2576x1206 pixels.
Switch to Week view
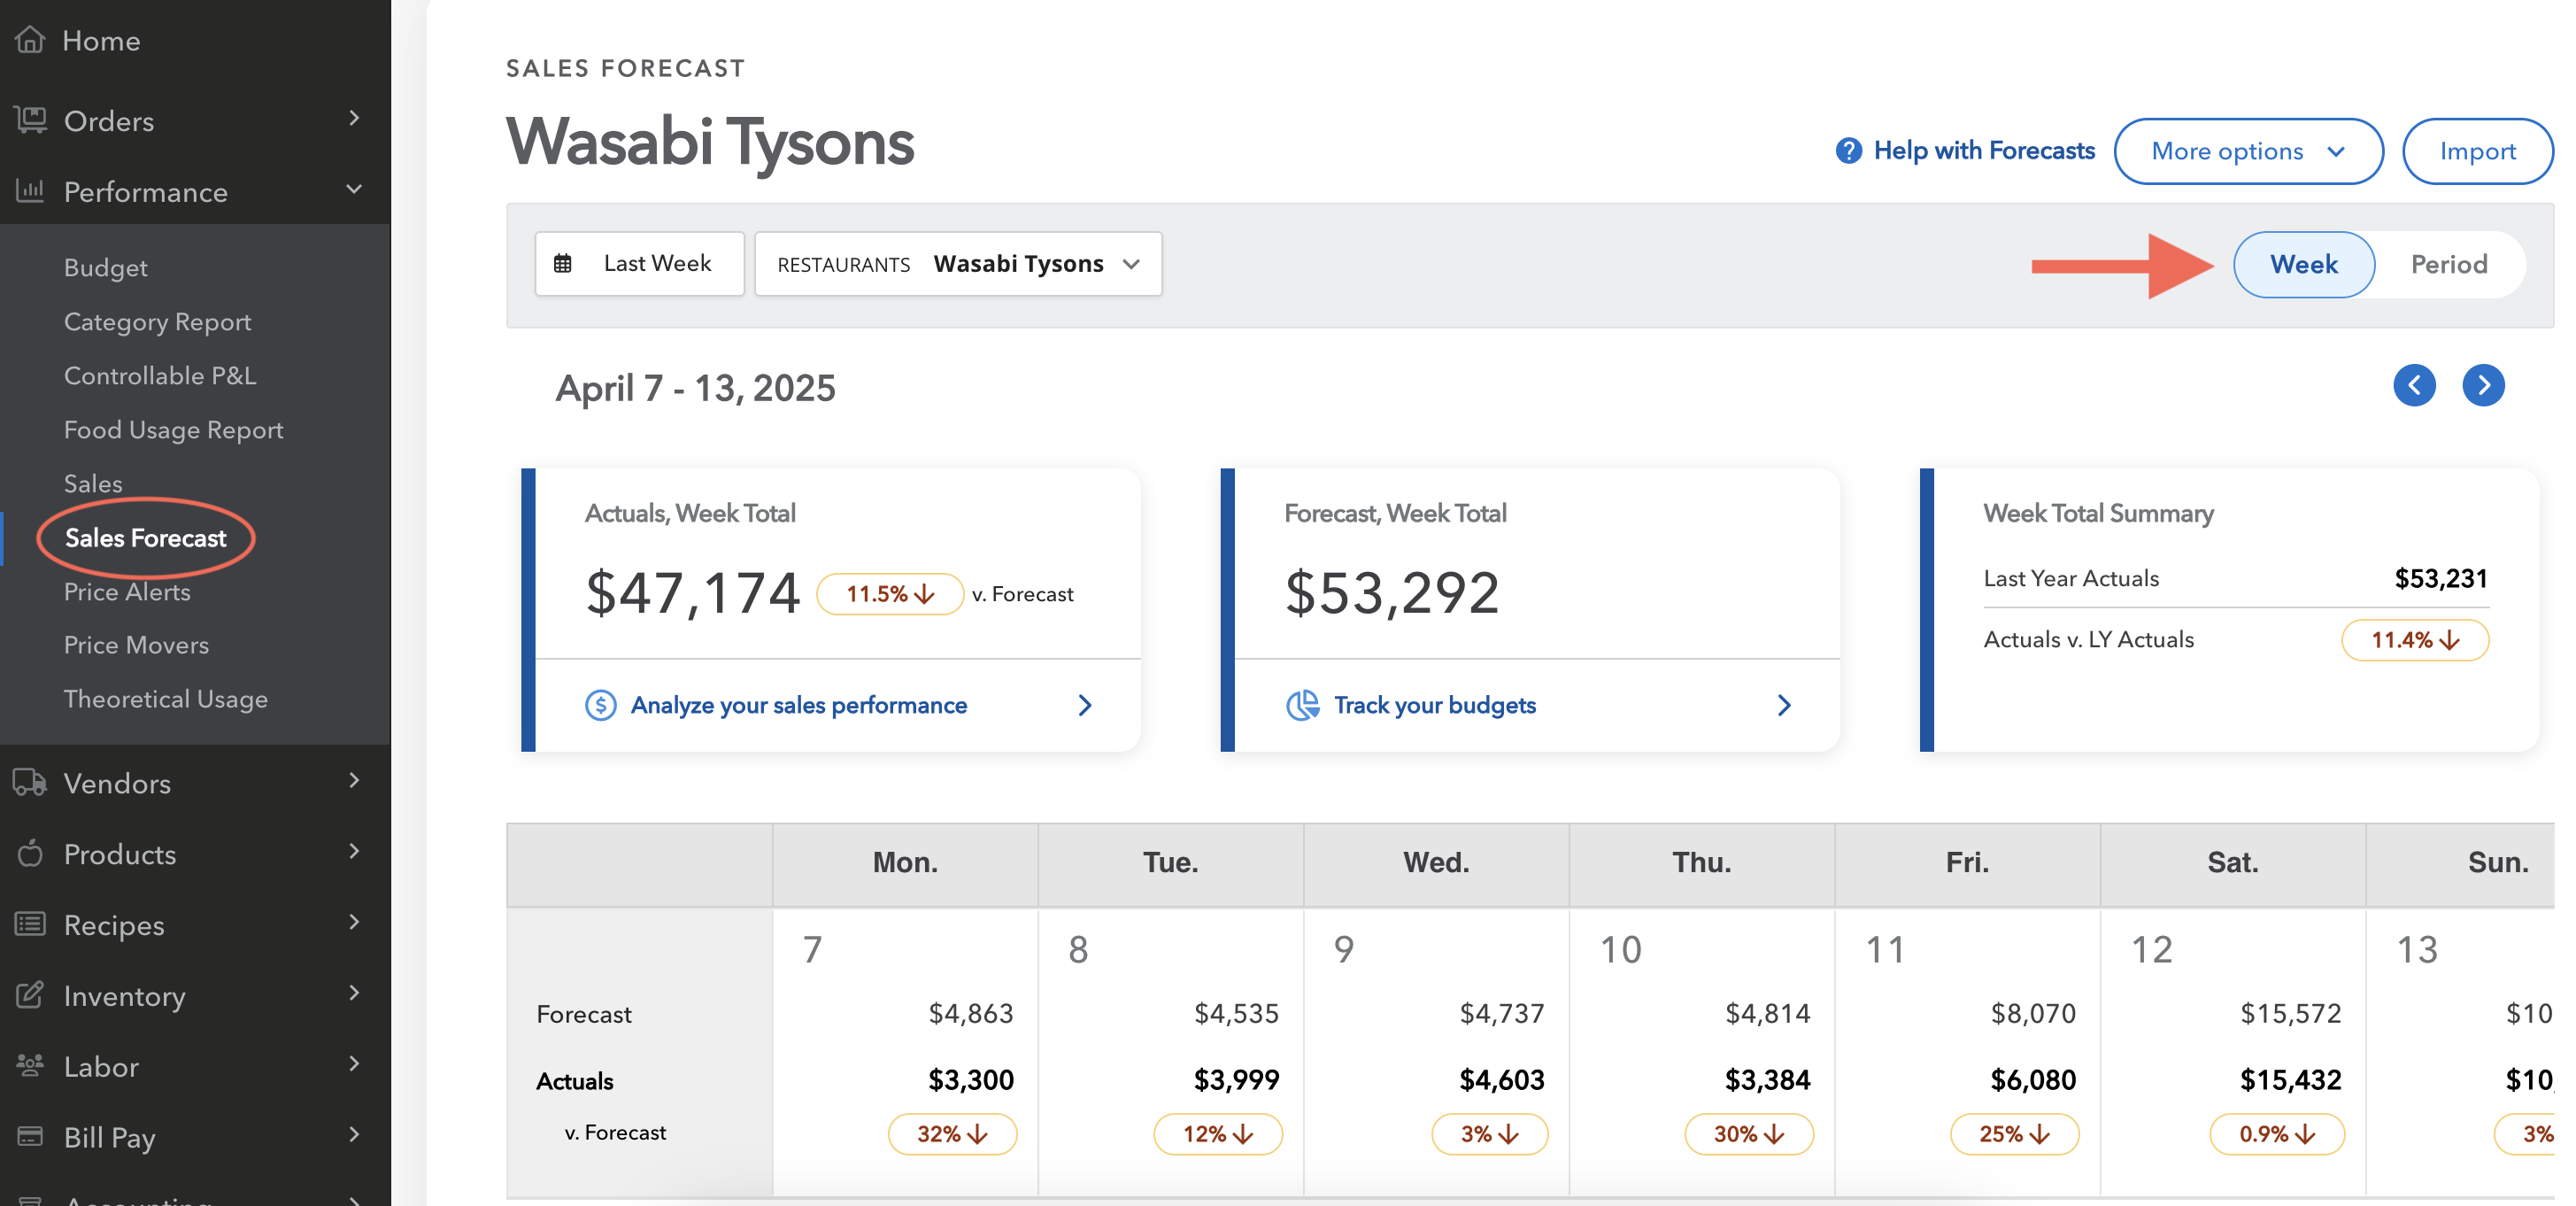coord(2304,265)
